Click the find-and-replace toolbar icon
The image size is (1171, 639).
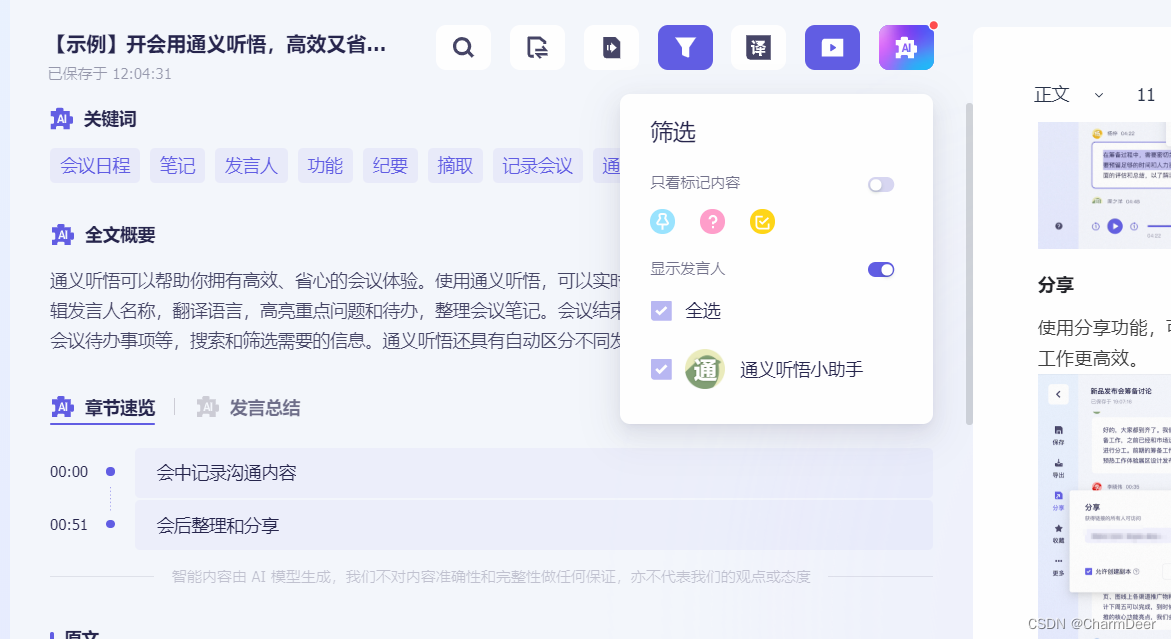537,48
